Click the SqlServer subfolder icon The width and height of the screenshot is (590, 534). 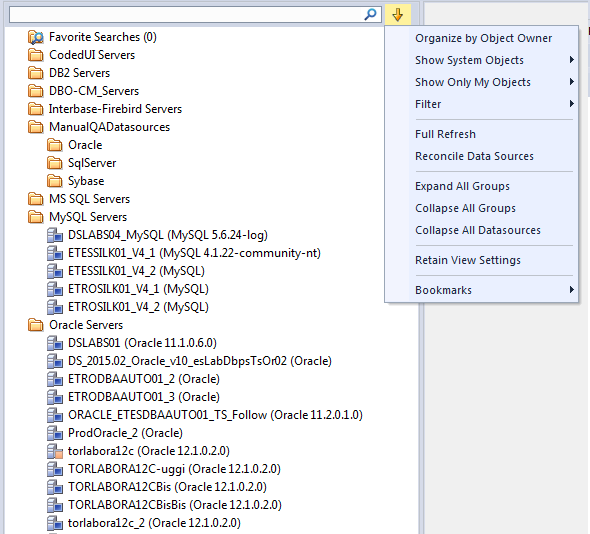tap(55, 163)
